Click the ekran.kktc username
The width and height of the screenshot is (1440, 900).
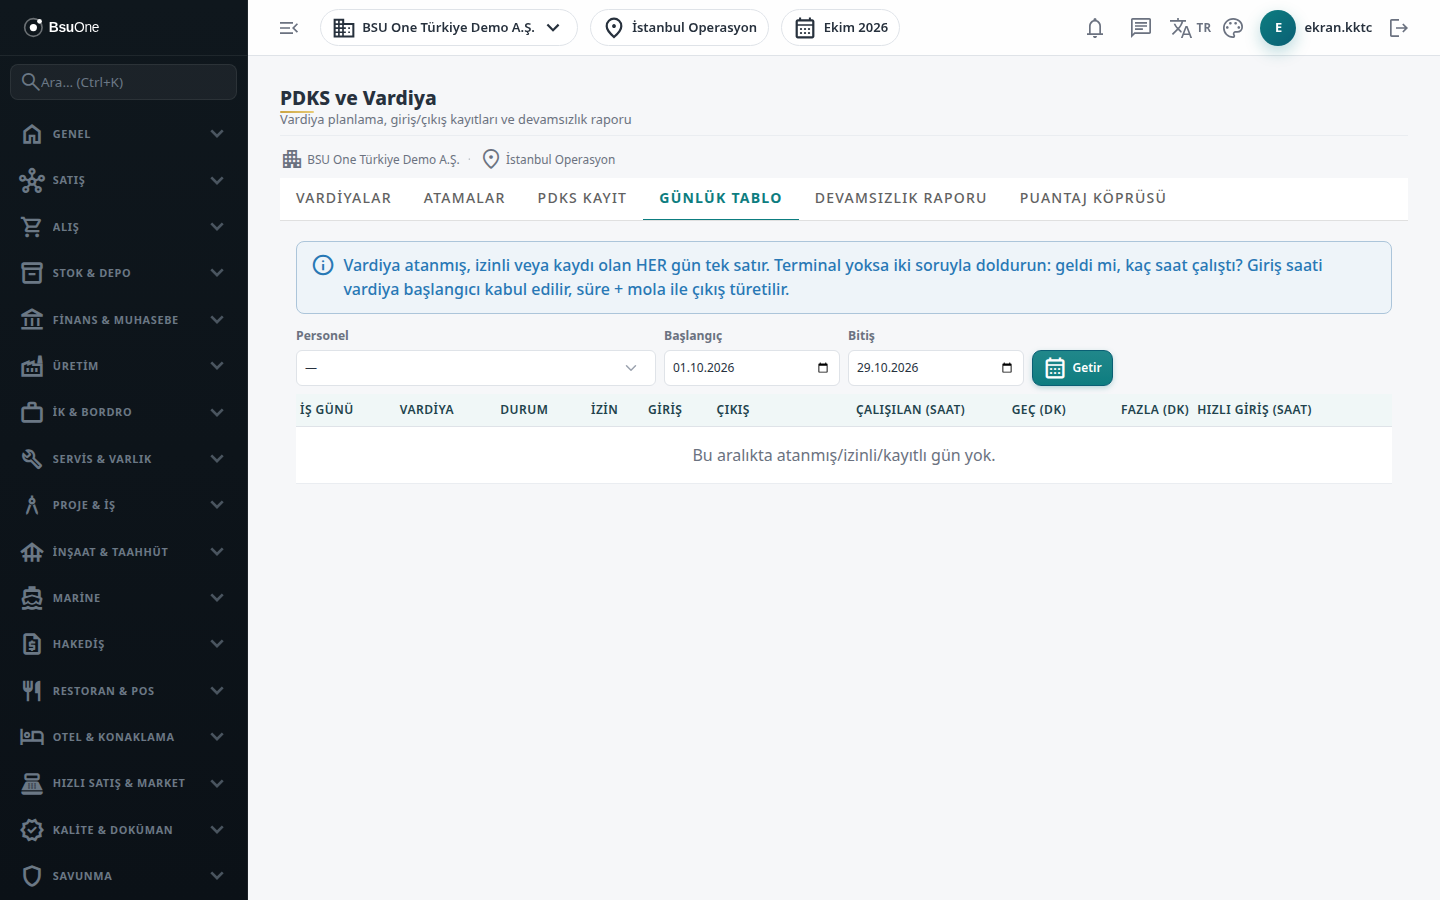(x=1338, y=28)
